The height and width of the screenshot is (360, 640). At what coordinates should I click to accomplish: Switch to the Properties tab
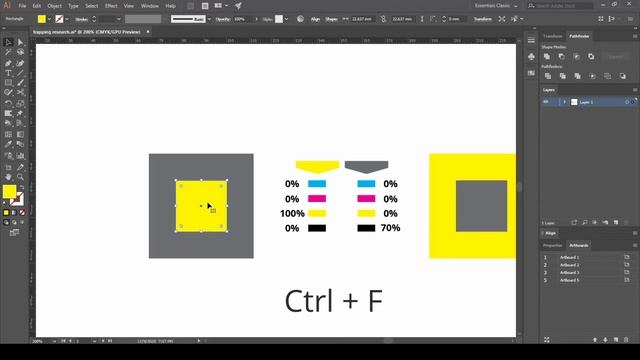pos(552,246)
